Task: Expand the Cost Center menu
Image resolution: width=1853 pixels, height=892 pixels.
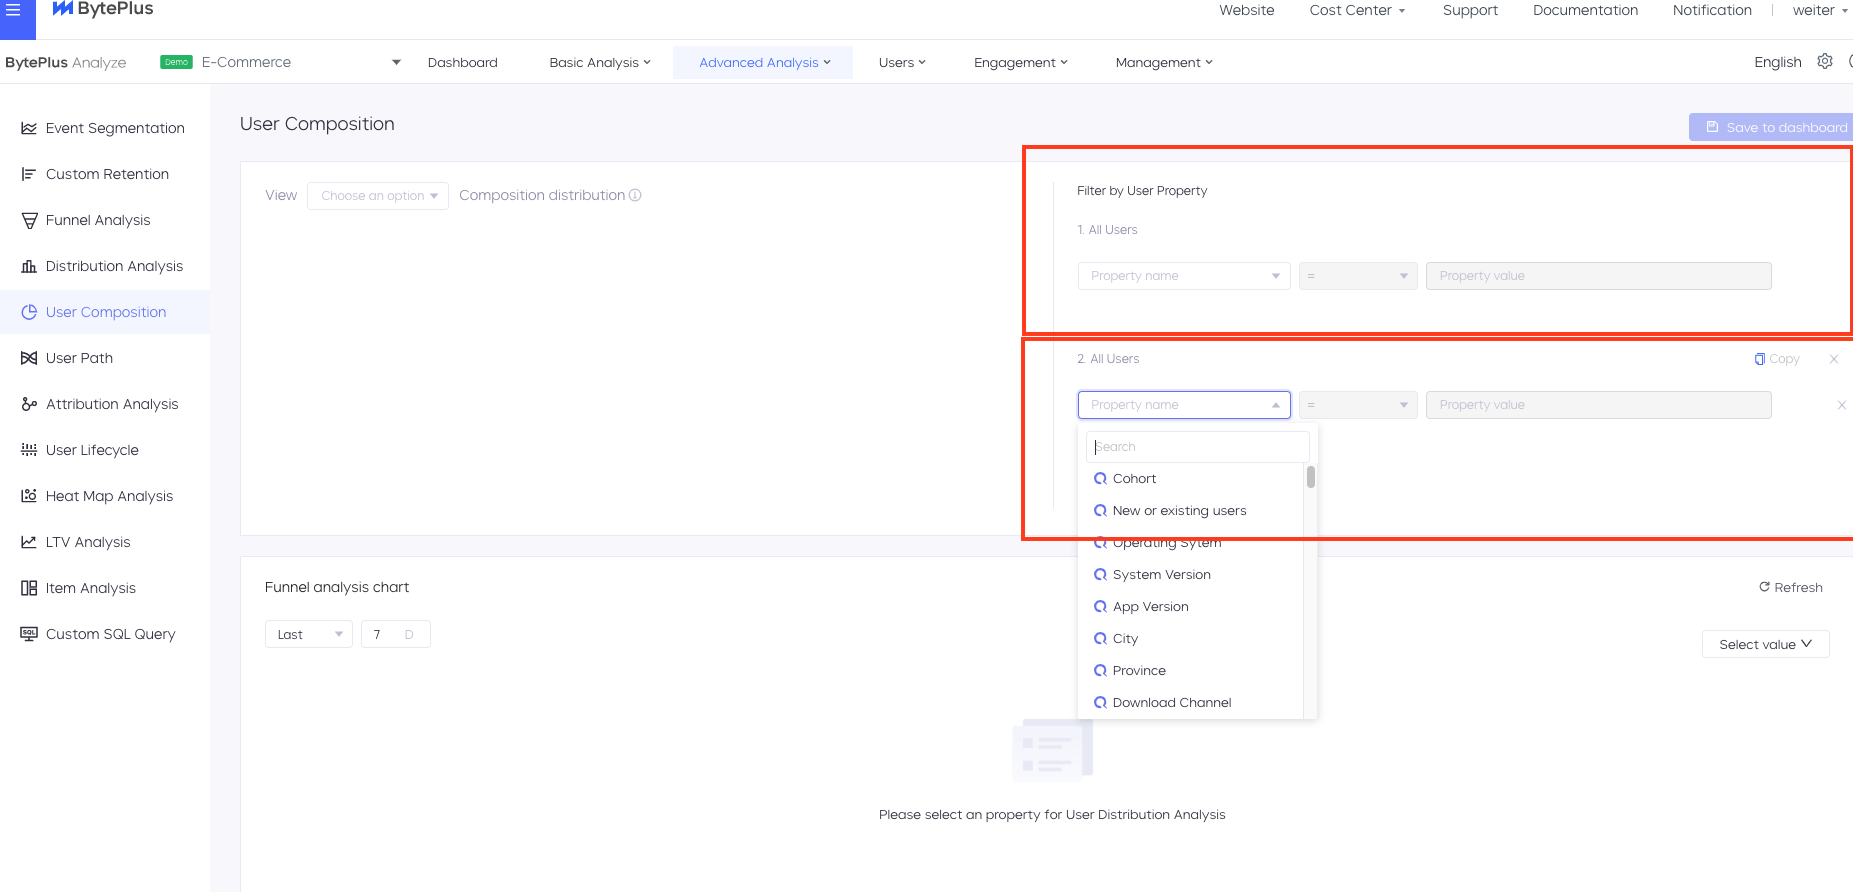Action: 1357,10
